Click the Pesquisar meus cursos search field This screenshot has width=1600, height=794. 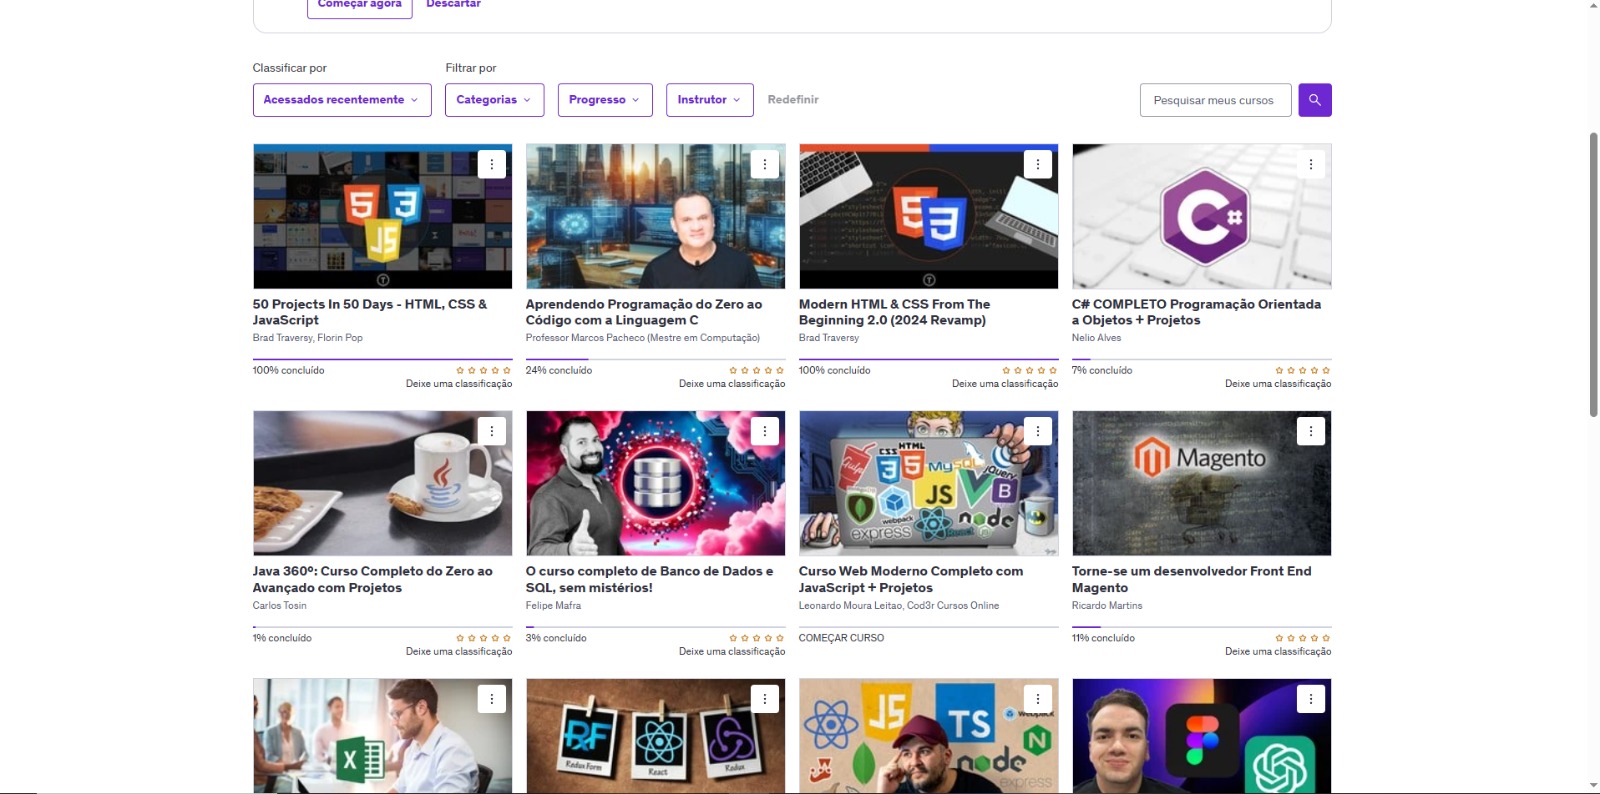(1214, 100)
